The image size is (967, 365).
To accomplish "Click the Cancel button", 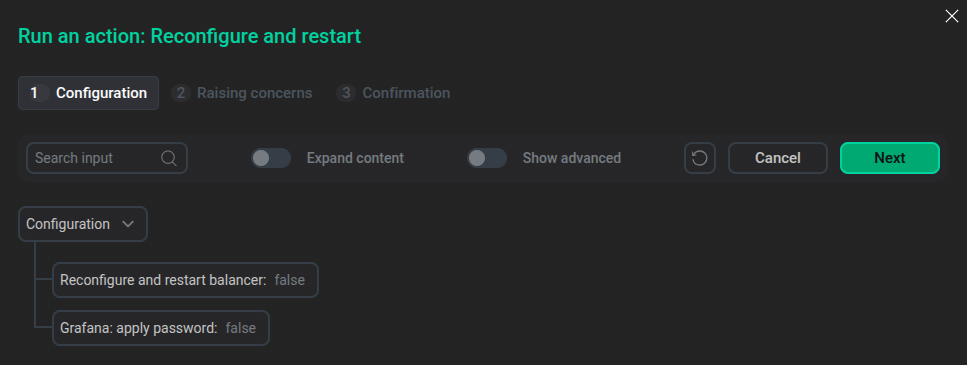I will point(778,158).
